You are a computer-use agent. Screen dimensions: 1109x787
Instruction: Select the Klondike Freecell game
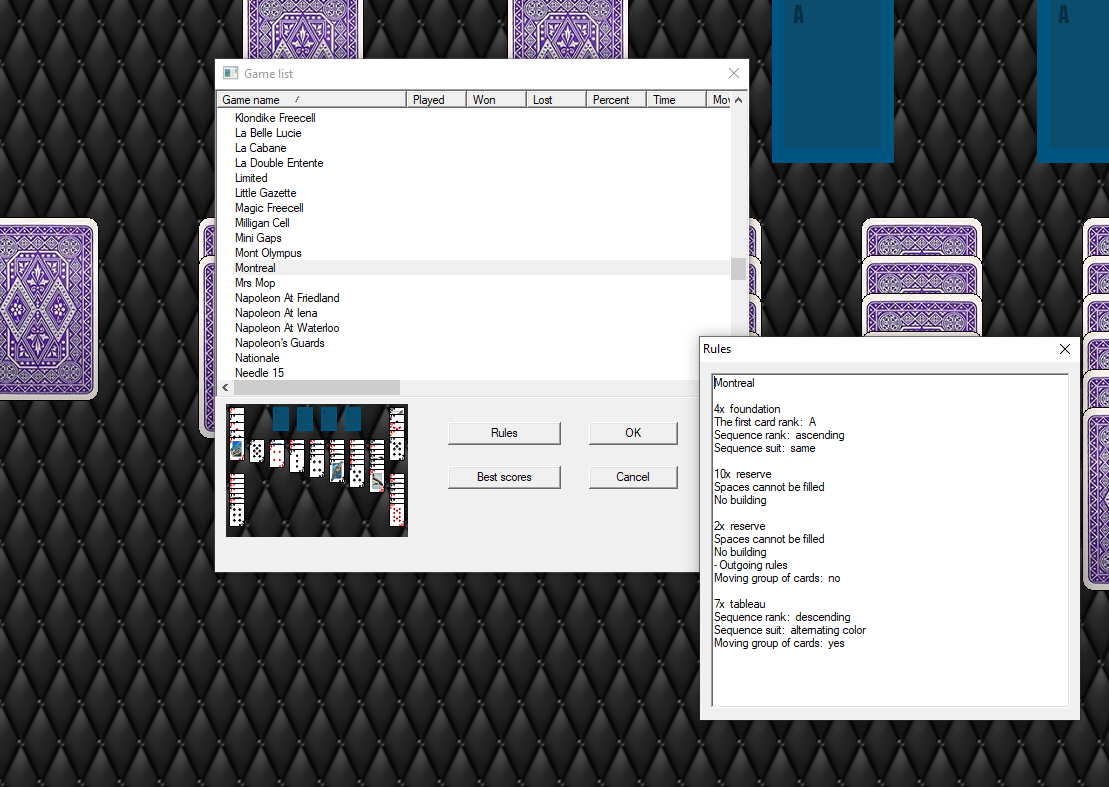pos(275,117)
